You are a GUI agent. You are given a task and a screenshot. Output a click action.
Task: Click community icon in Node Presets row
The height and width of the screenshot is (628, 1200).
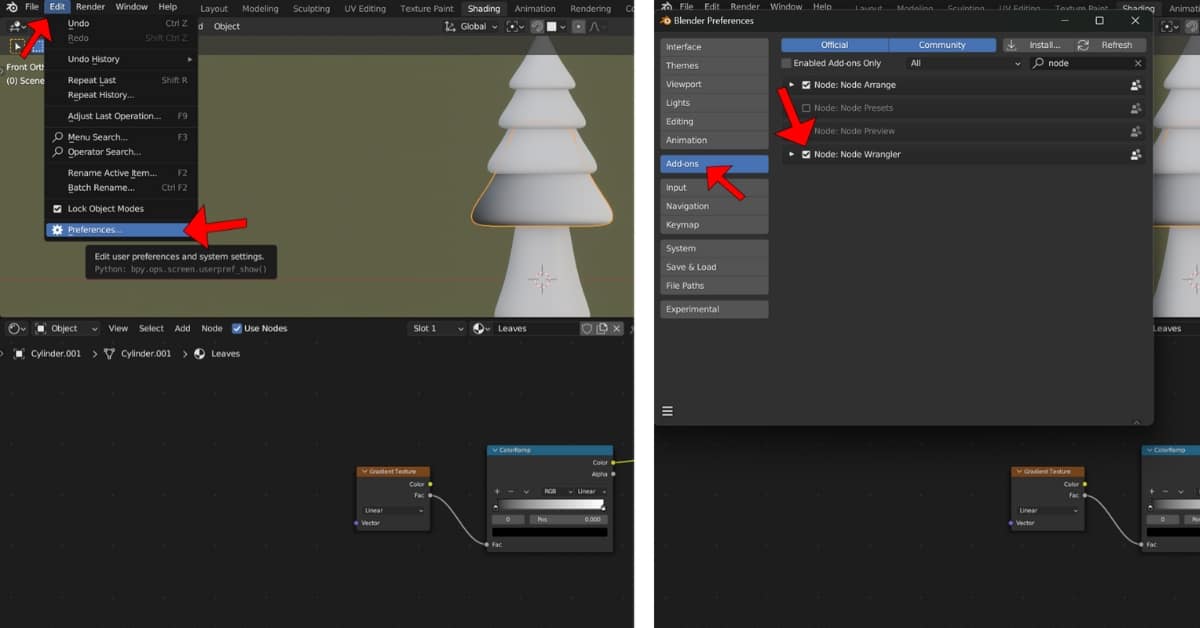pos(1136,108)
